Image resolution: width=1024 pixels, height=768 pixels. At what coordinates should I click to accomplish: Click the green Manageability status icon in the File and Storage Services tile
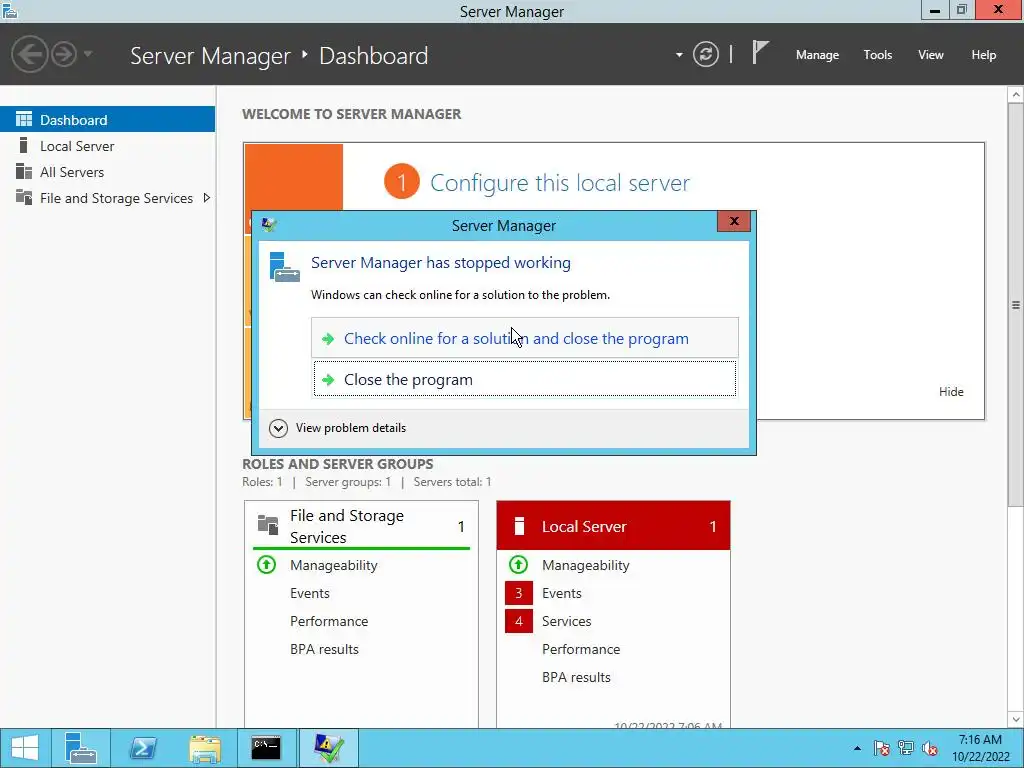point(266,564)
